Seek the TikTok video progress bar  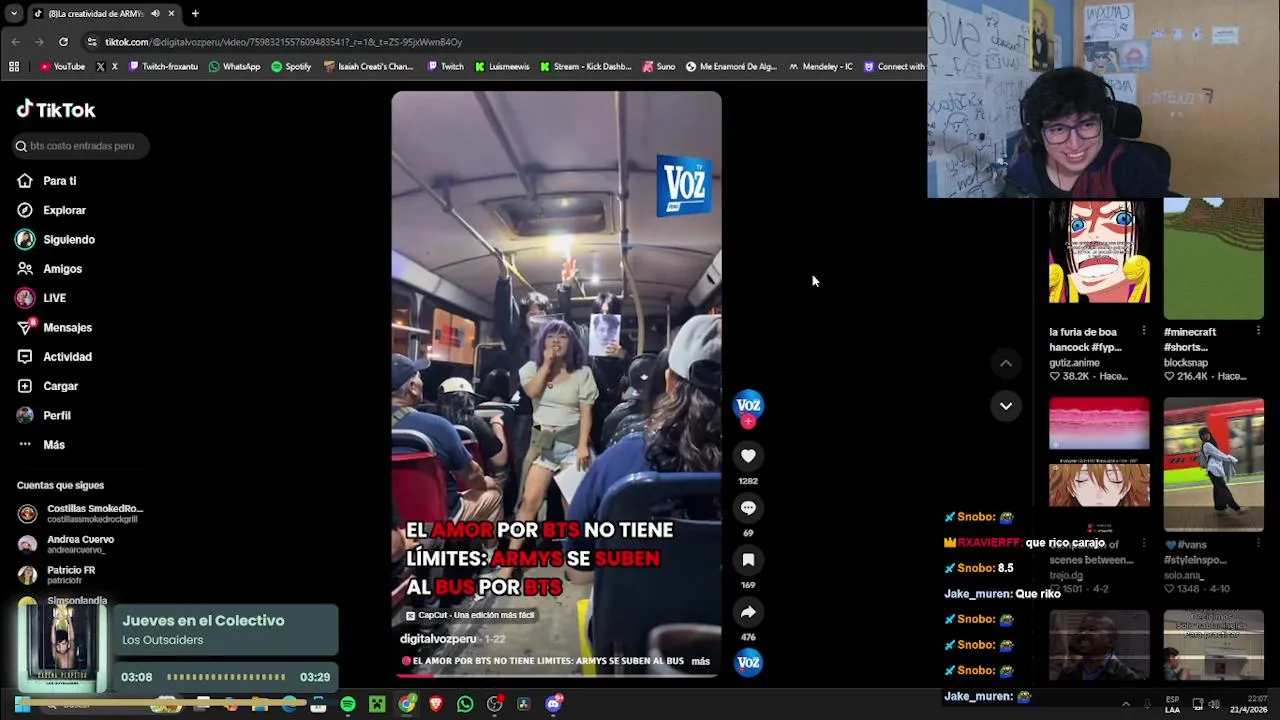556,675
